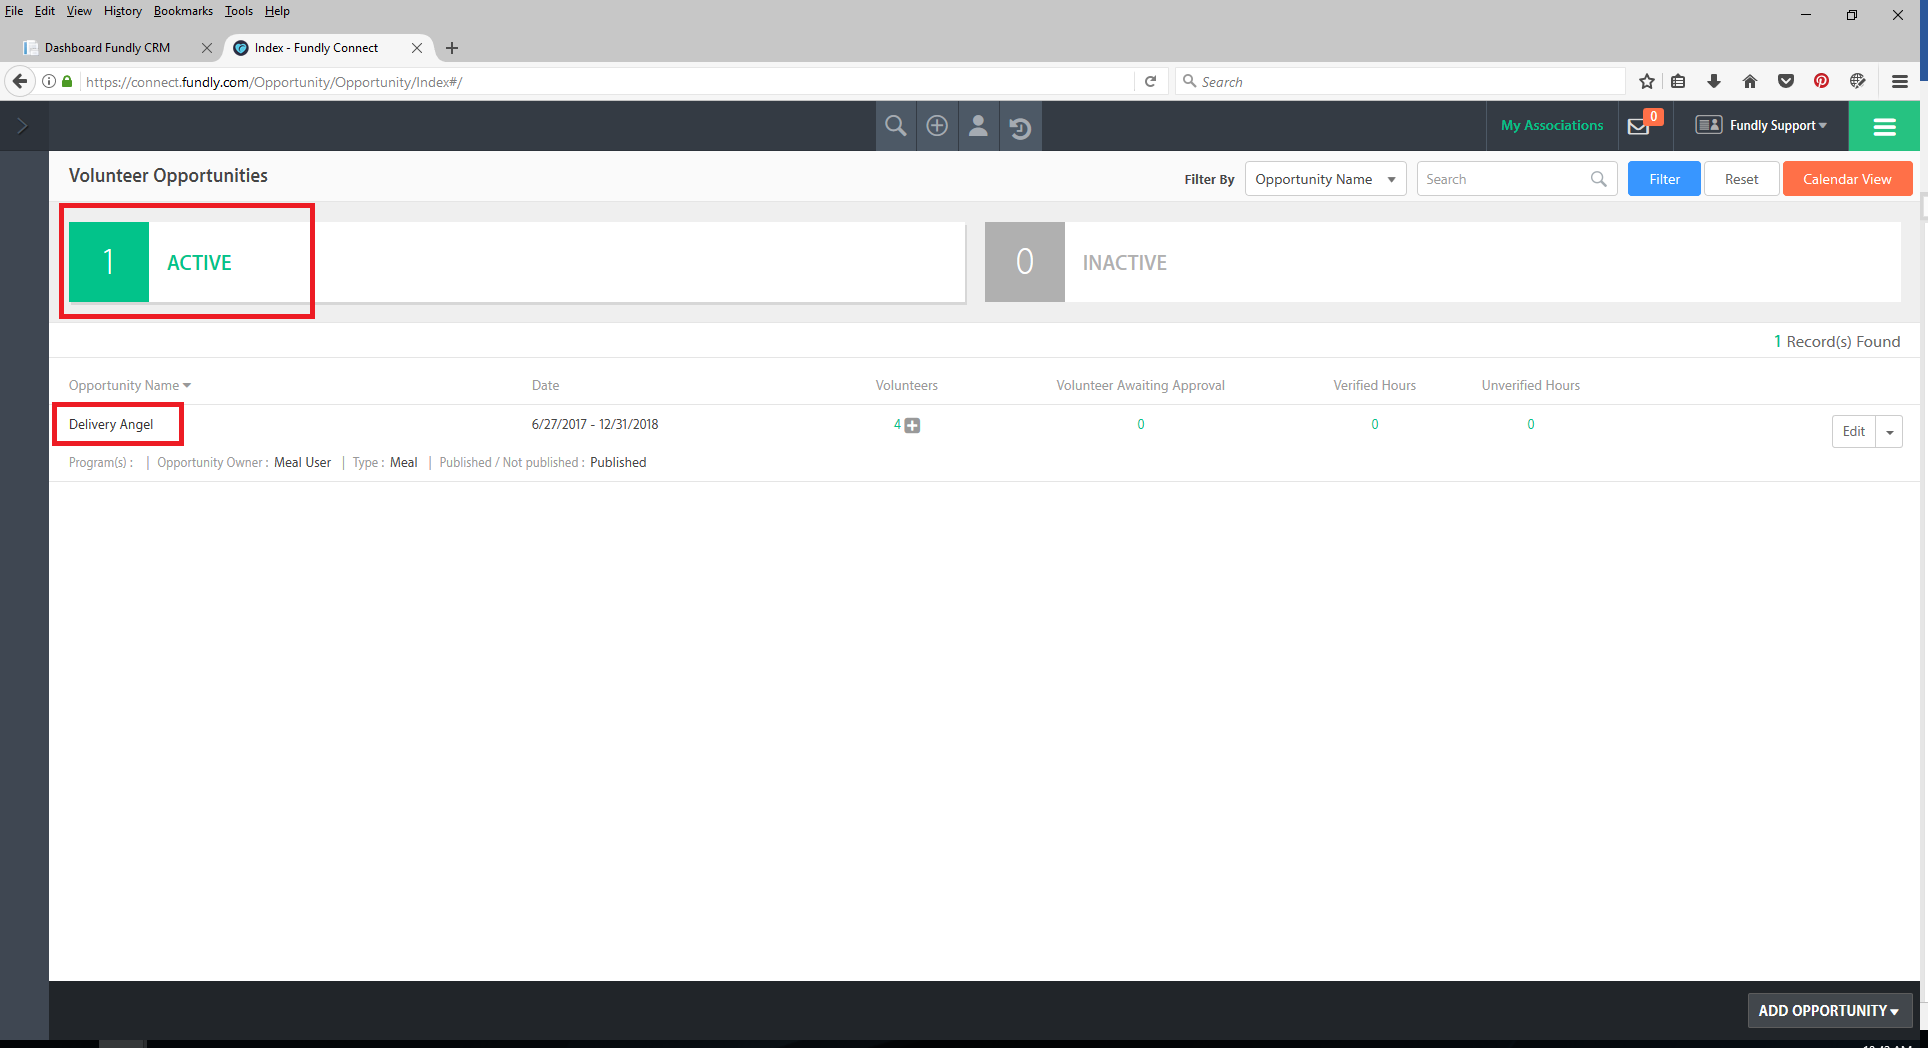Expand the left sidebar with the chevron arrow

click(x=23, y=126)
